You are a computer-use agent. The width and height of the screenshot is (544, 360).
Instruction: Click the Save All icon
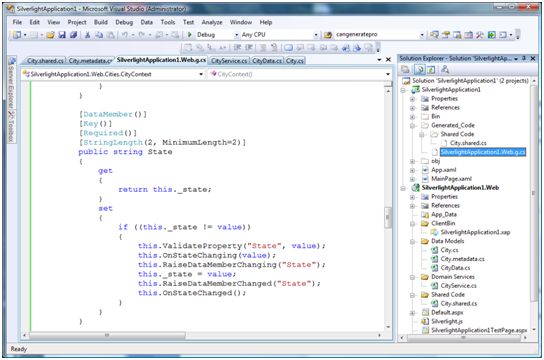pyautogui.click(x=73, y=35)
